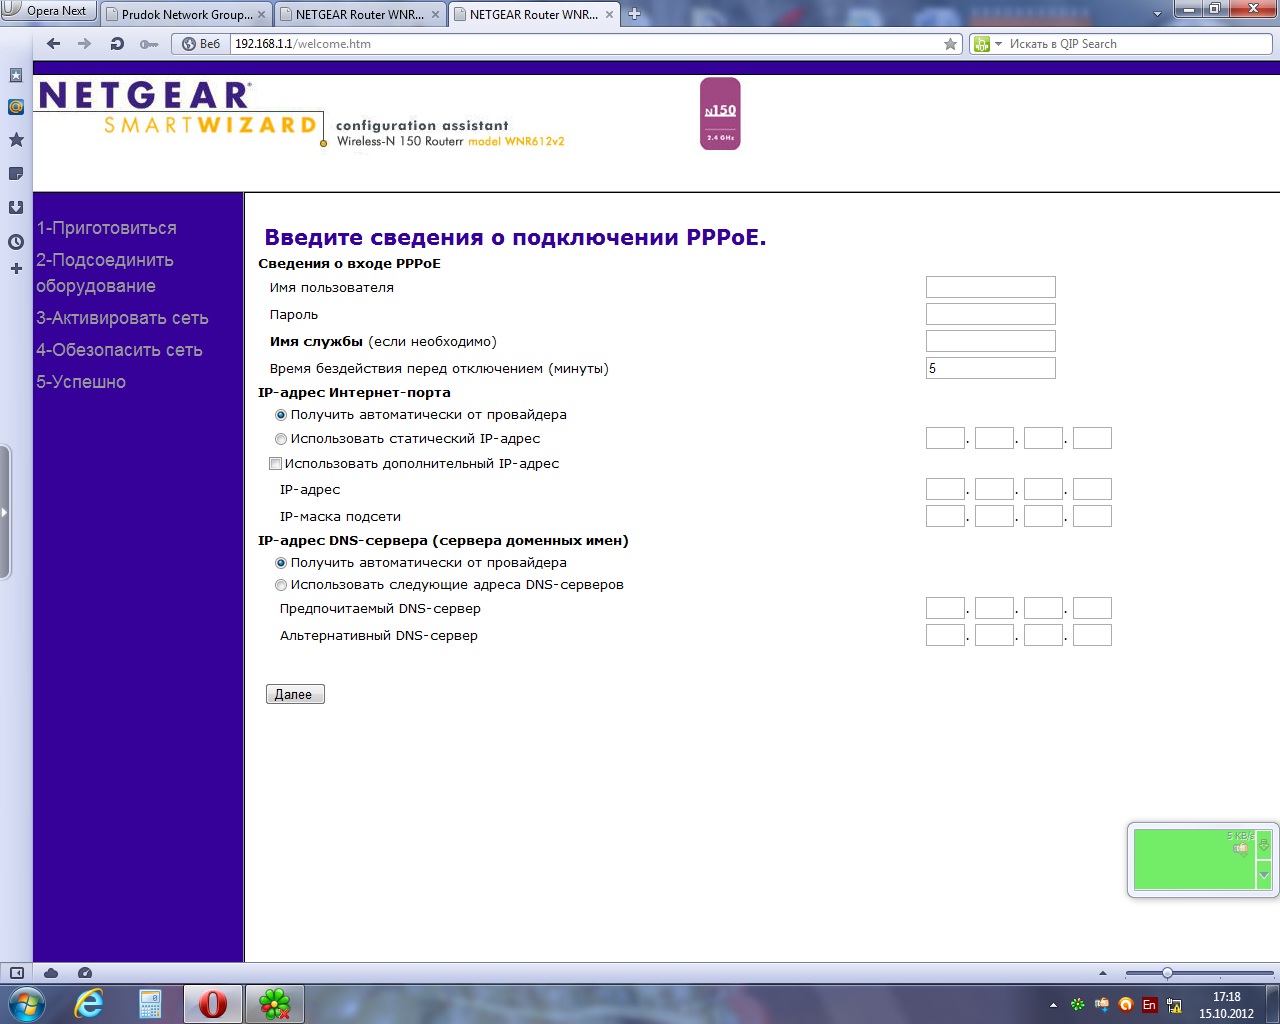The image size is (1280, 1024).
Task: Open Opera Link cloud icon in status bar
Action: coord(51,973)
